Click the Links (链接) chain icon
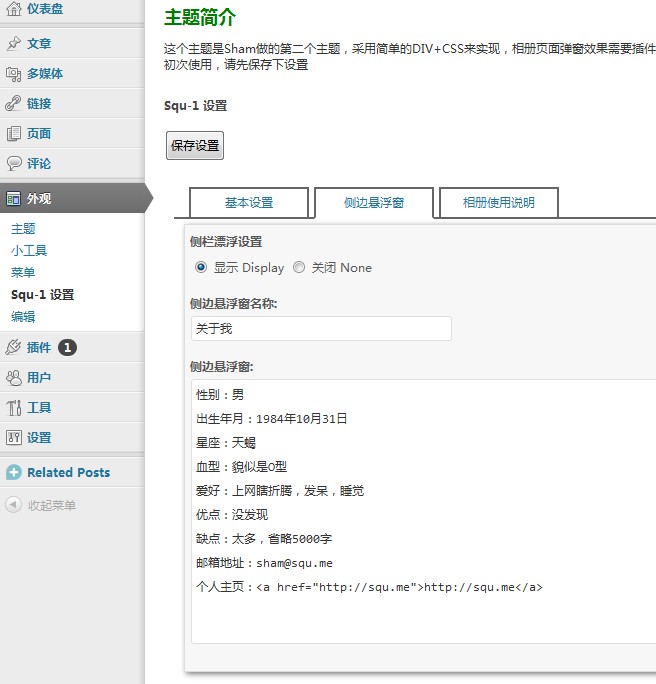Screen dimensions: 656x684 click(14, 104)
